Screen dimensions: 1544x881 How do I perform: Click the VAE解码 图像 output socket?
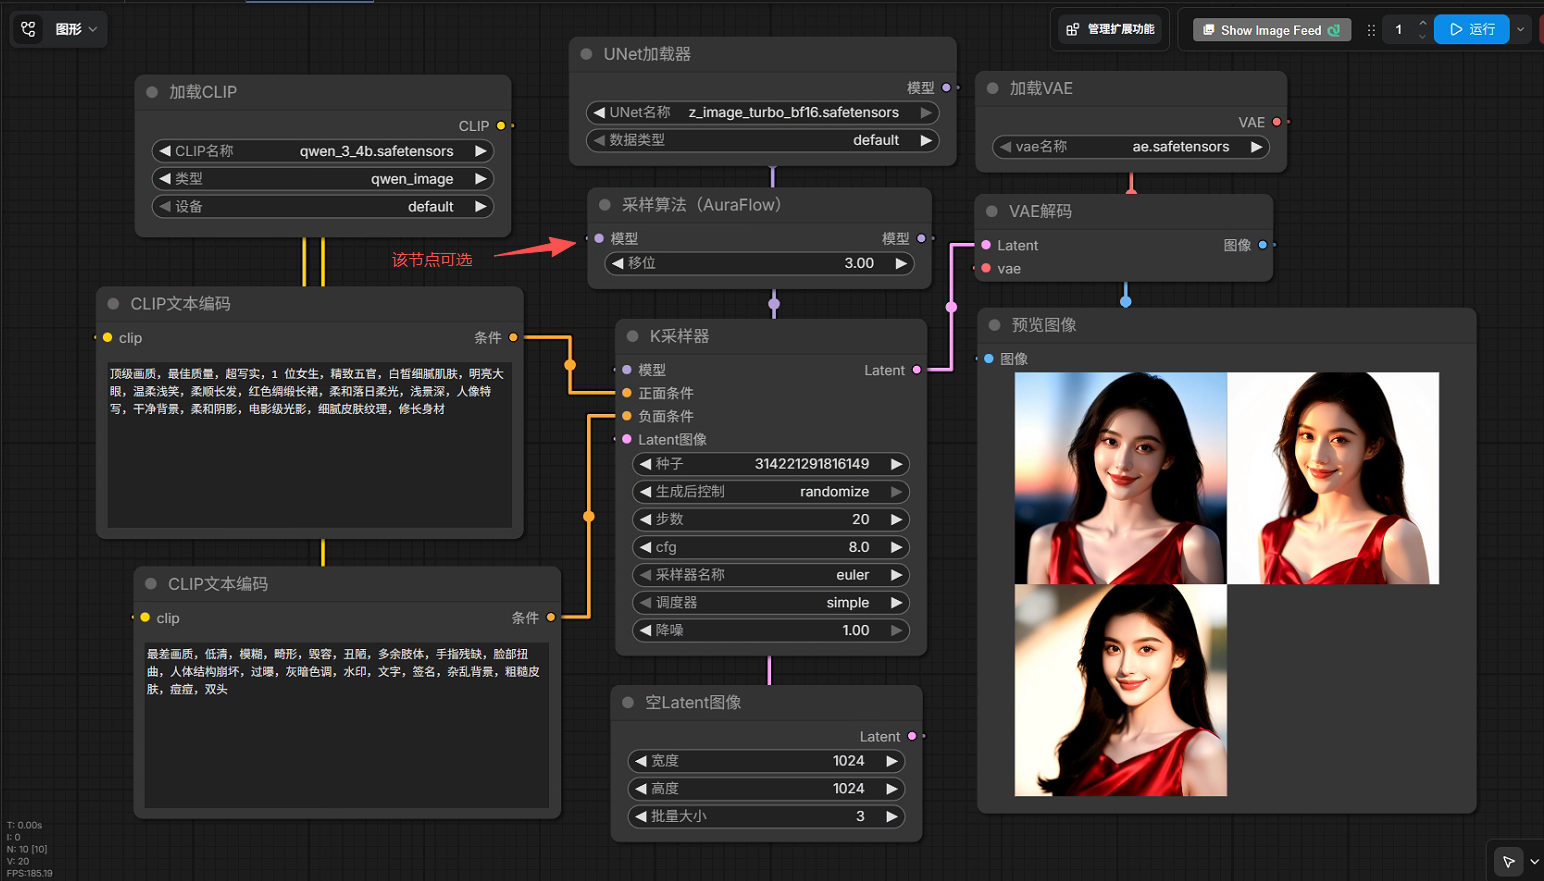(x=1263, y=245)
